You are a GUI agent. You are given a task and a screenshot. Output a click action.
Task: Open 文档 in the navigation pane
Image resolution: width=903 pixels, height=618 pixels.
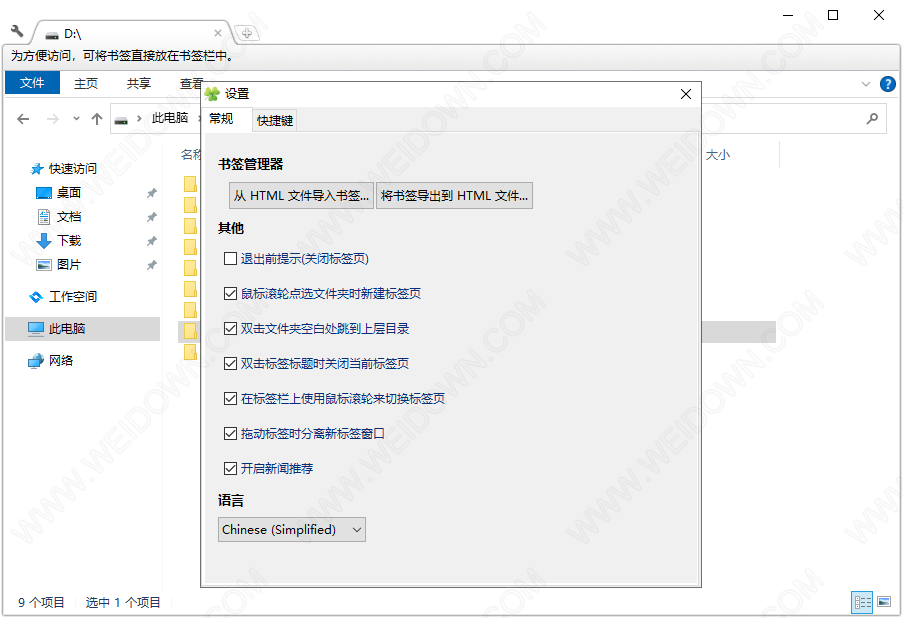coord(69,217)
